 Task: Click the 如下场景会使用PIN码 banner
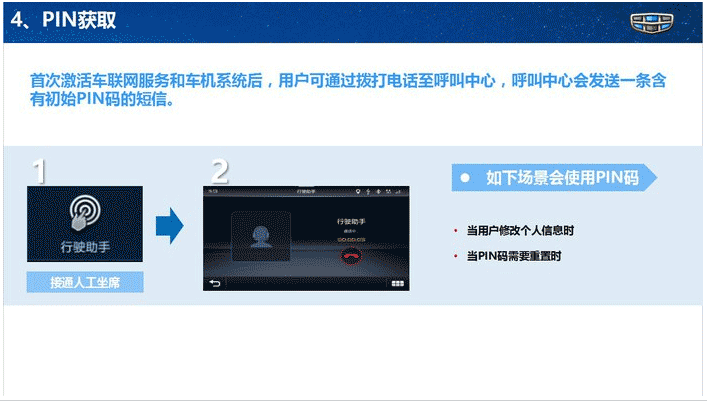[x=554, y=178]
